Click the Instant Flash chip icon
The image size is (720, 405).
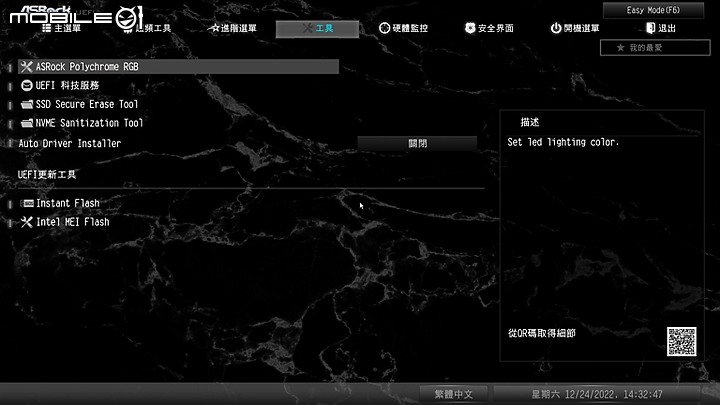click(28, 203)
